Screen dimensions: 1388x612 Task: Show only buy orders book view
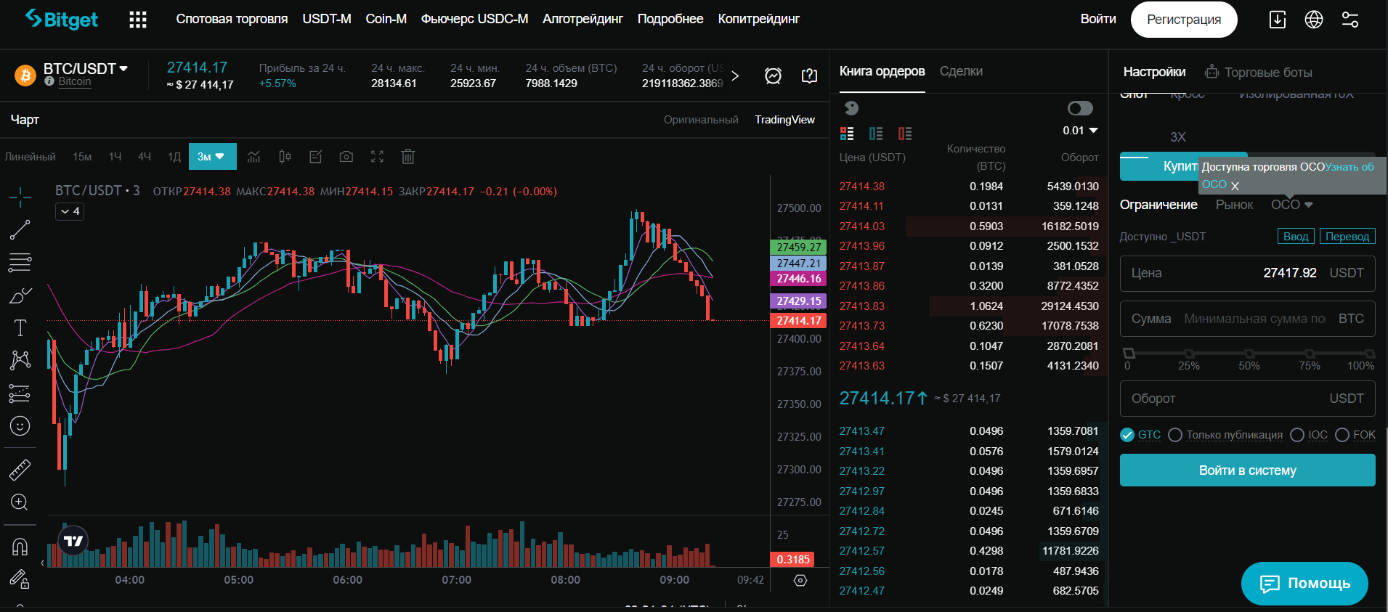(876, 132)
